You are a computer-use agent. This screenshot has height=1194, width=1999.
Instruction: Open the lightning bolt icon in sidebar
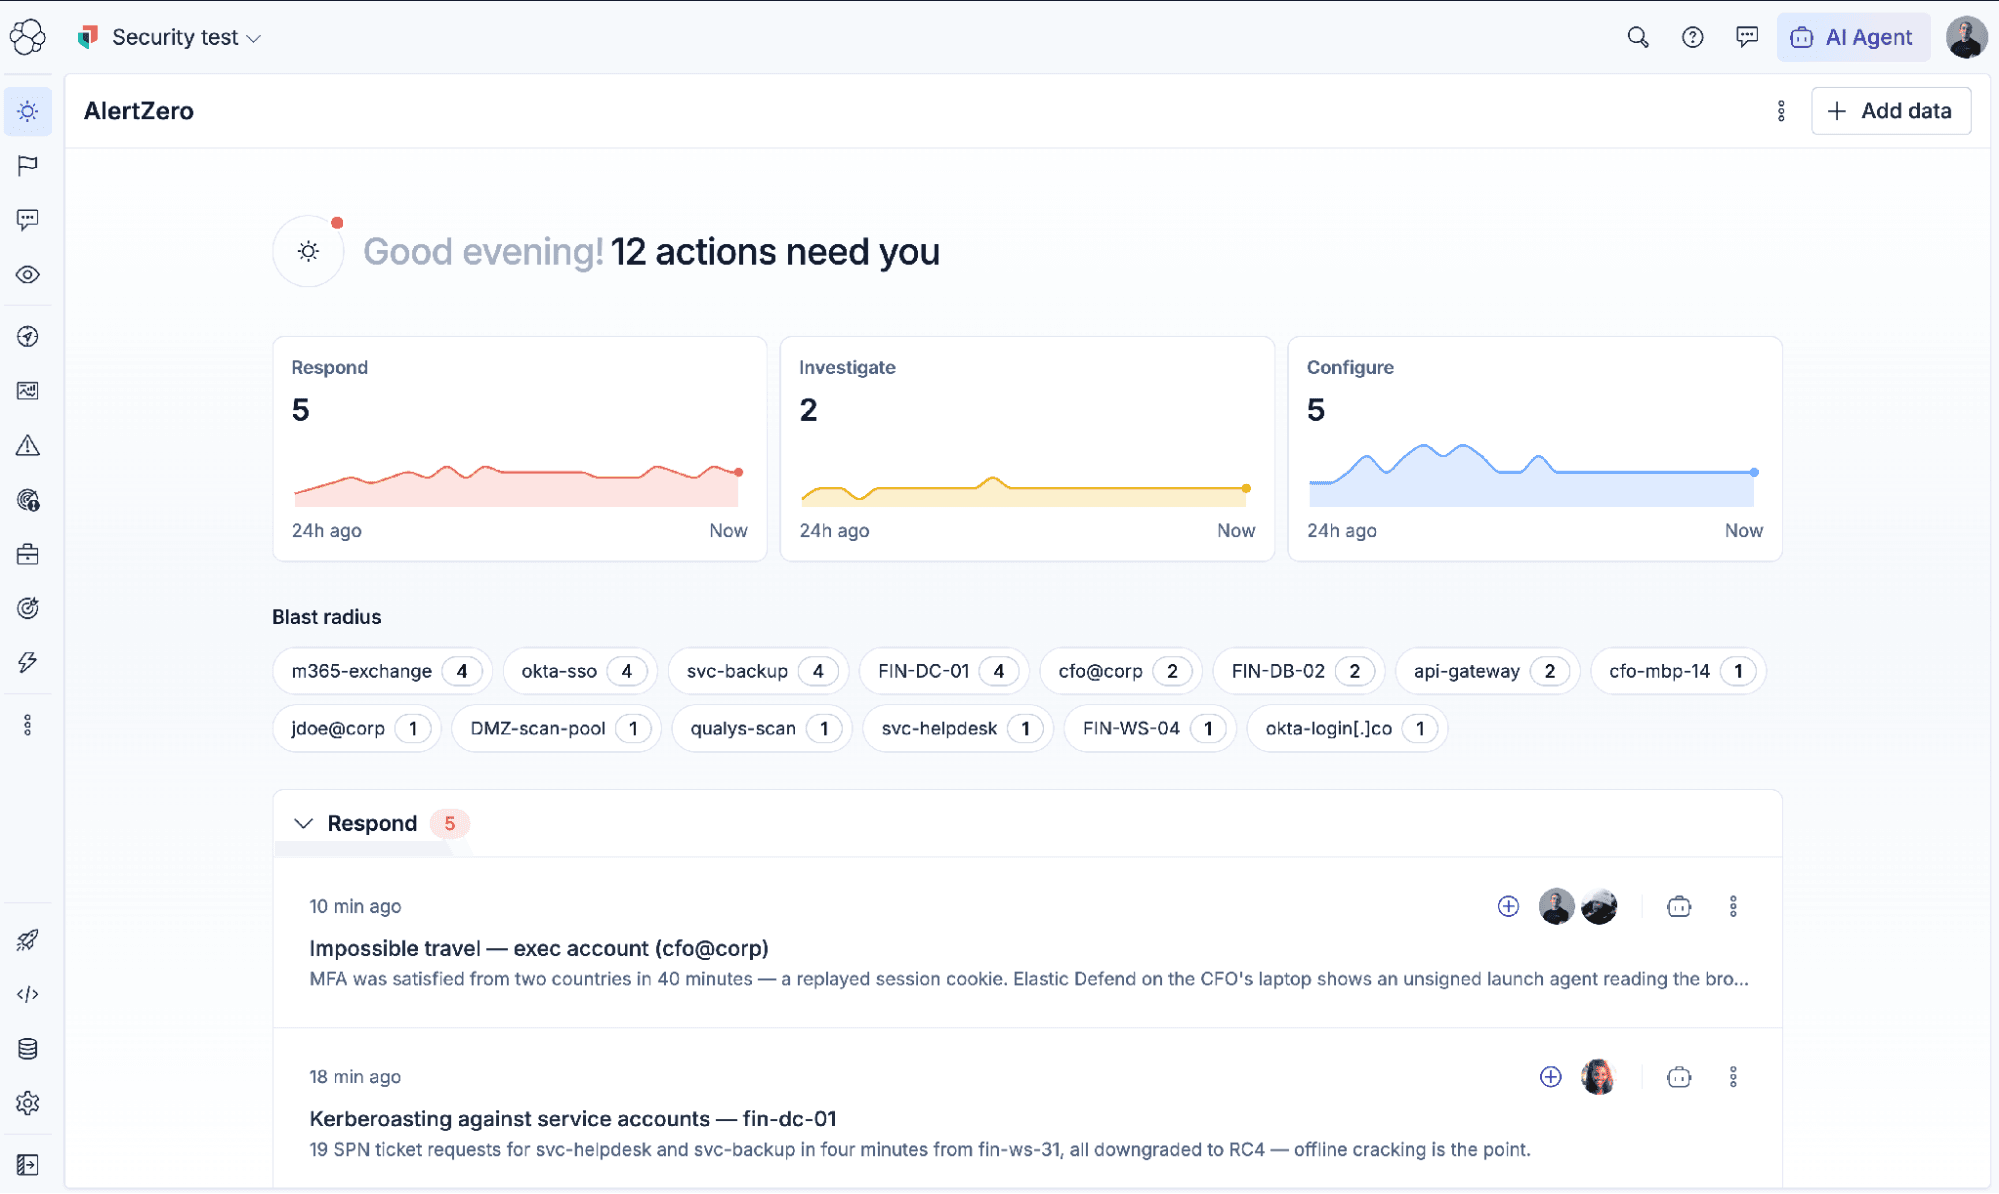(28, 662)
